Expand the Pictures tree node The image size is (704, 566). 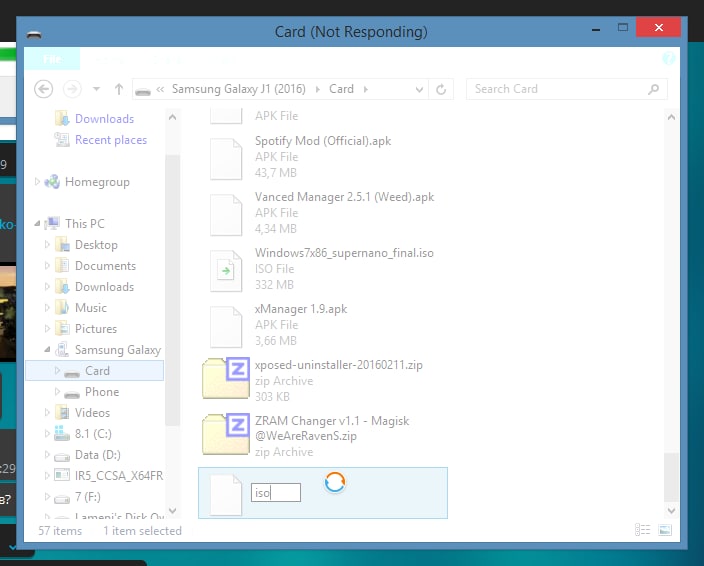47,329
